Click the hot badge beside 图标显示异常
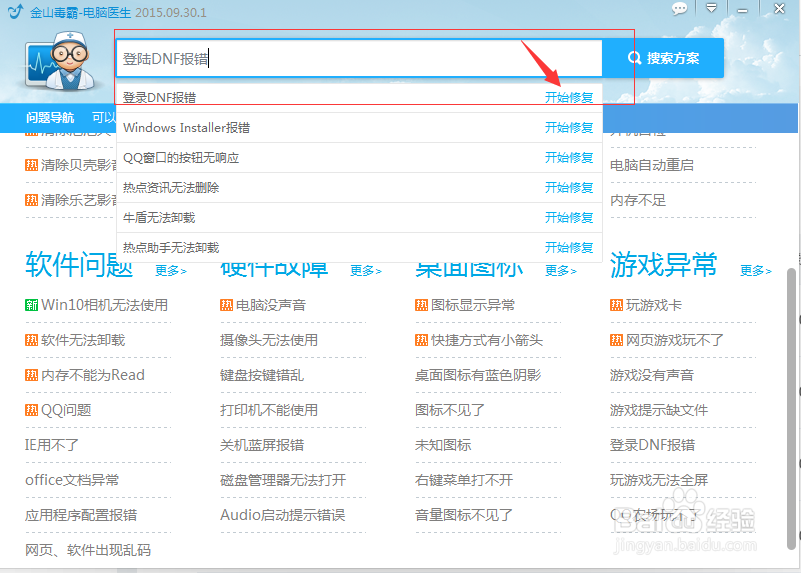801x573 pixels. click(421, 305)
